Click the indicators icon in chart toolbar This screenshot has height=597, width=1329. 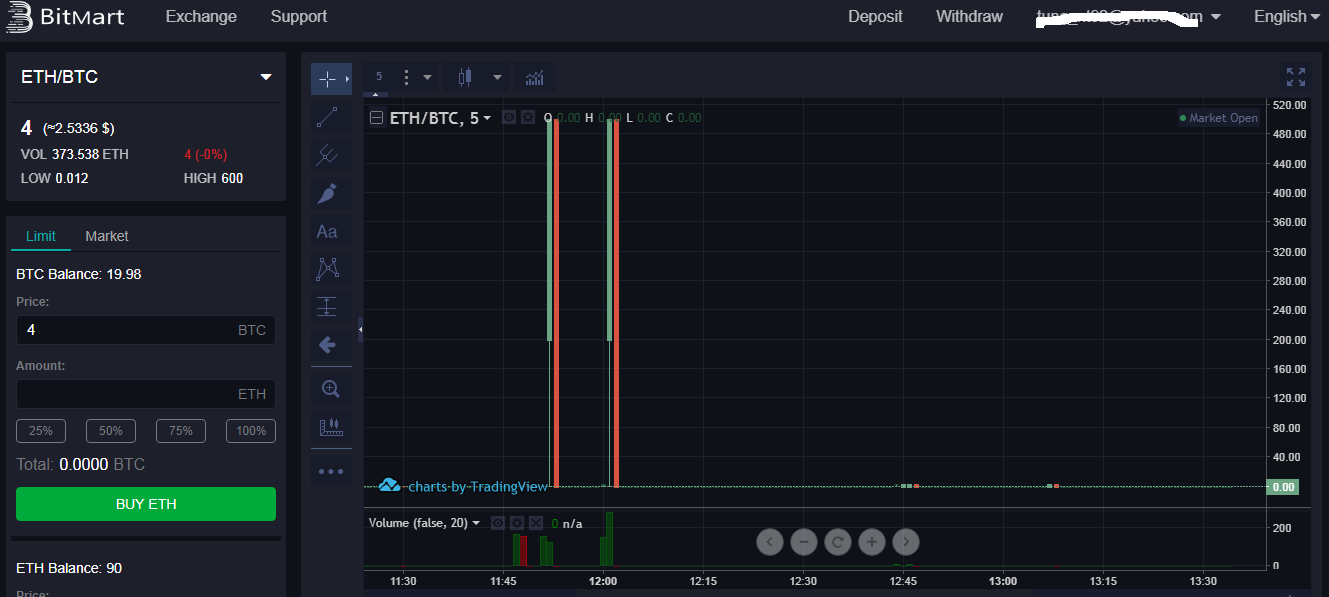[x=535, y=77]
